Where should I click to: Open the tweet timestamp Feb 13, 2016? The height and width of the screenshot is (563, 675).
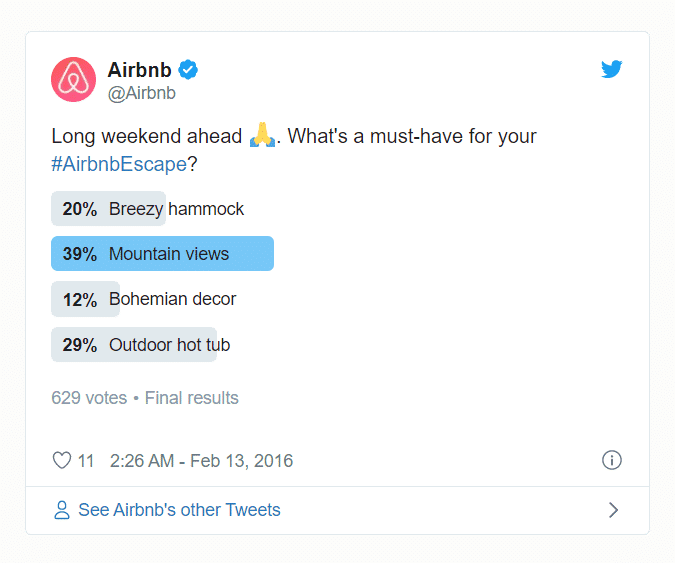click(x=201, y=461)
